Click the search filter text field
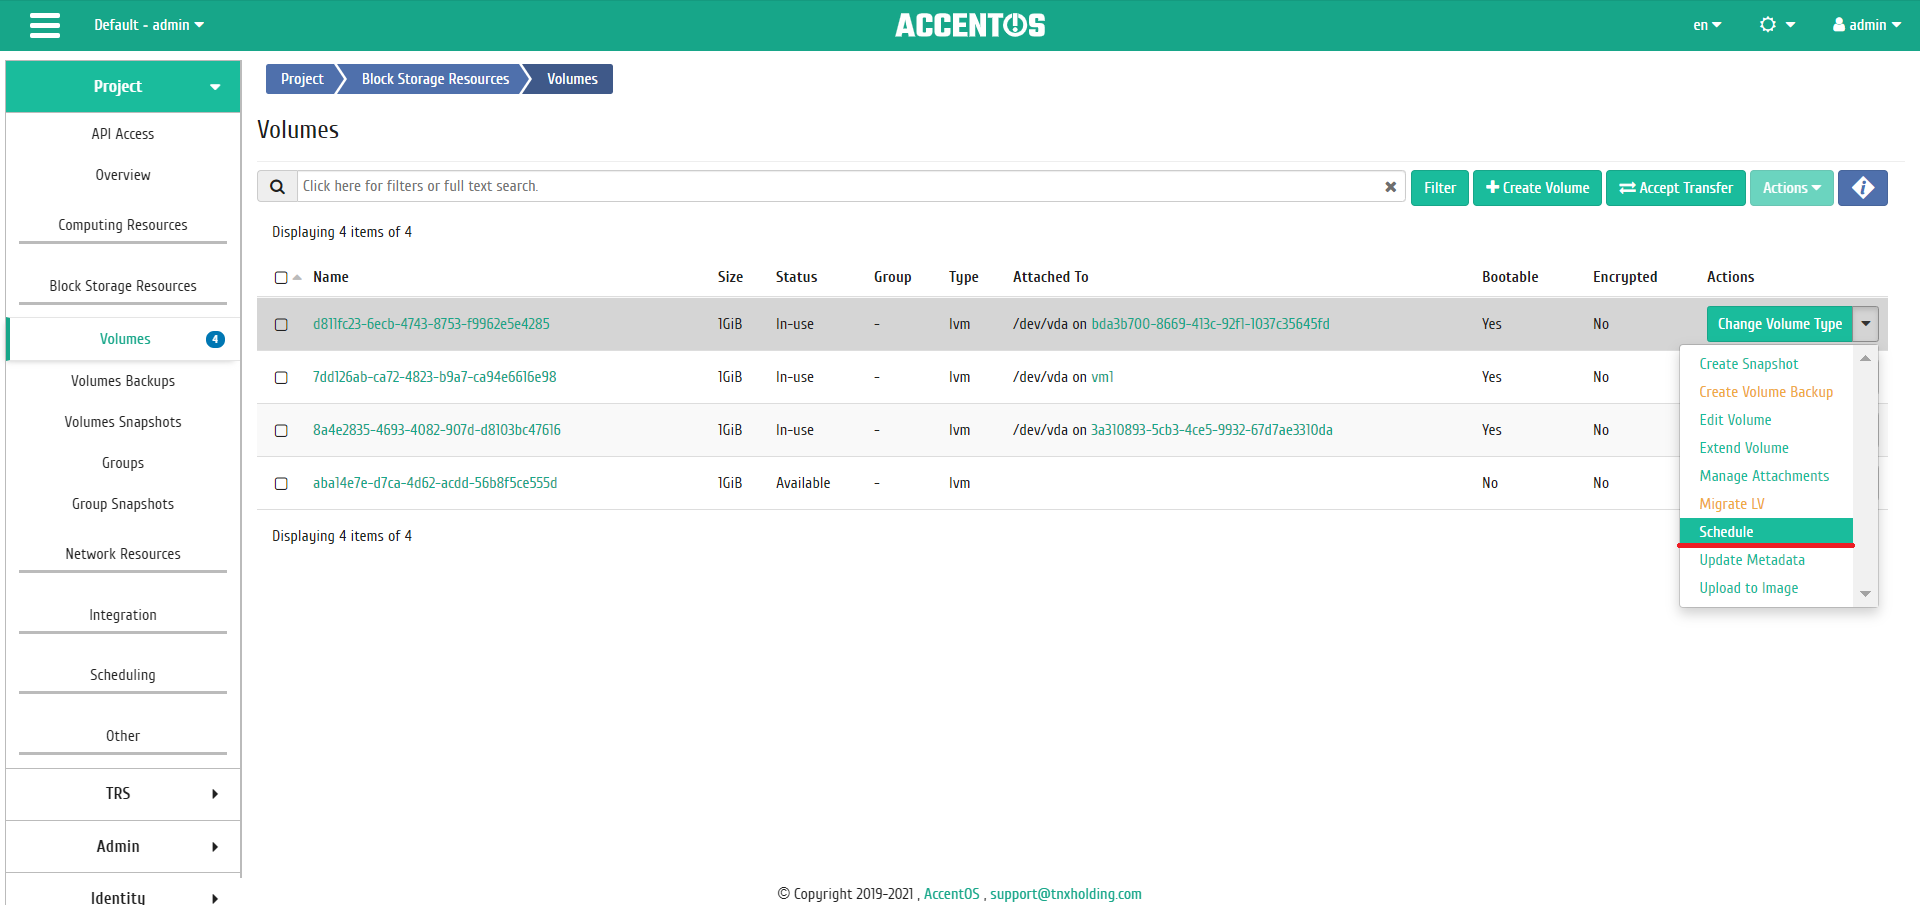Viewport: 1920px width, 905px height. point(838,187)
